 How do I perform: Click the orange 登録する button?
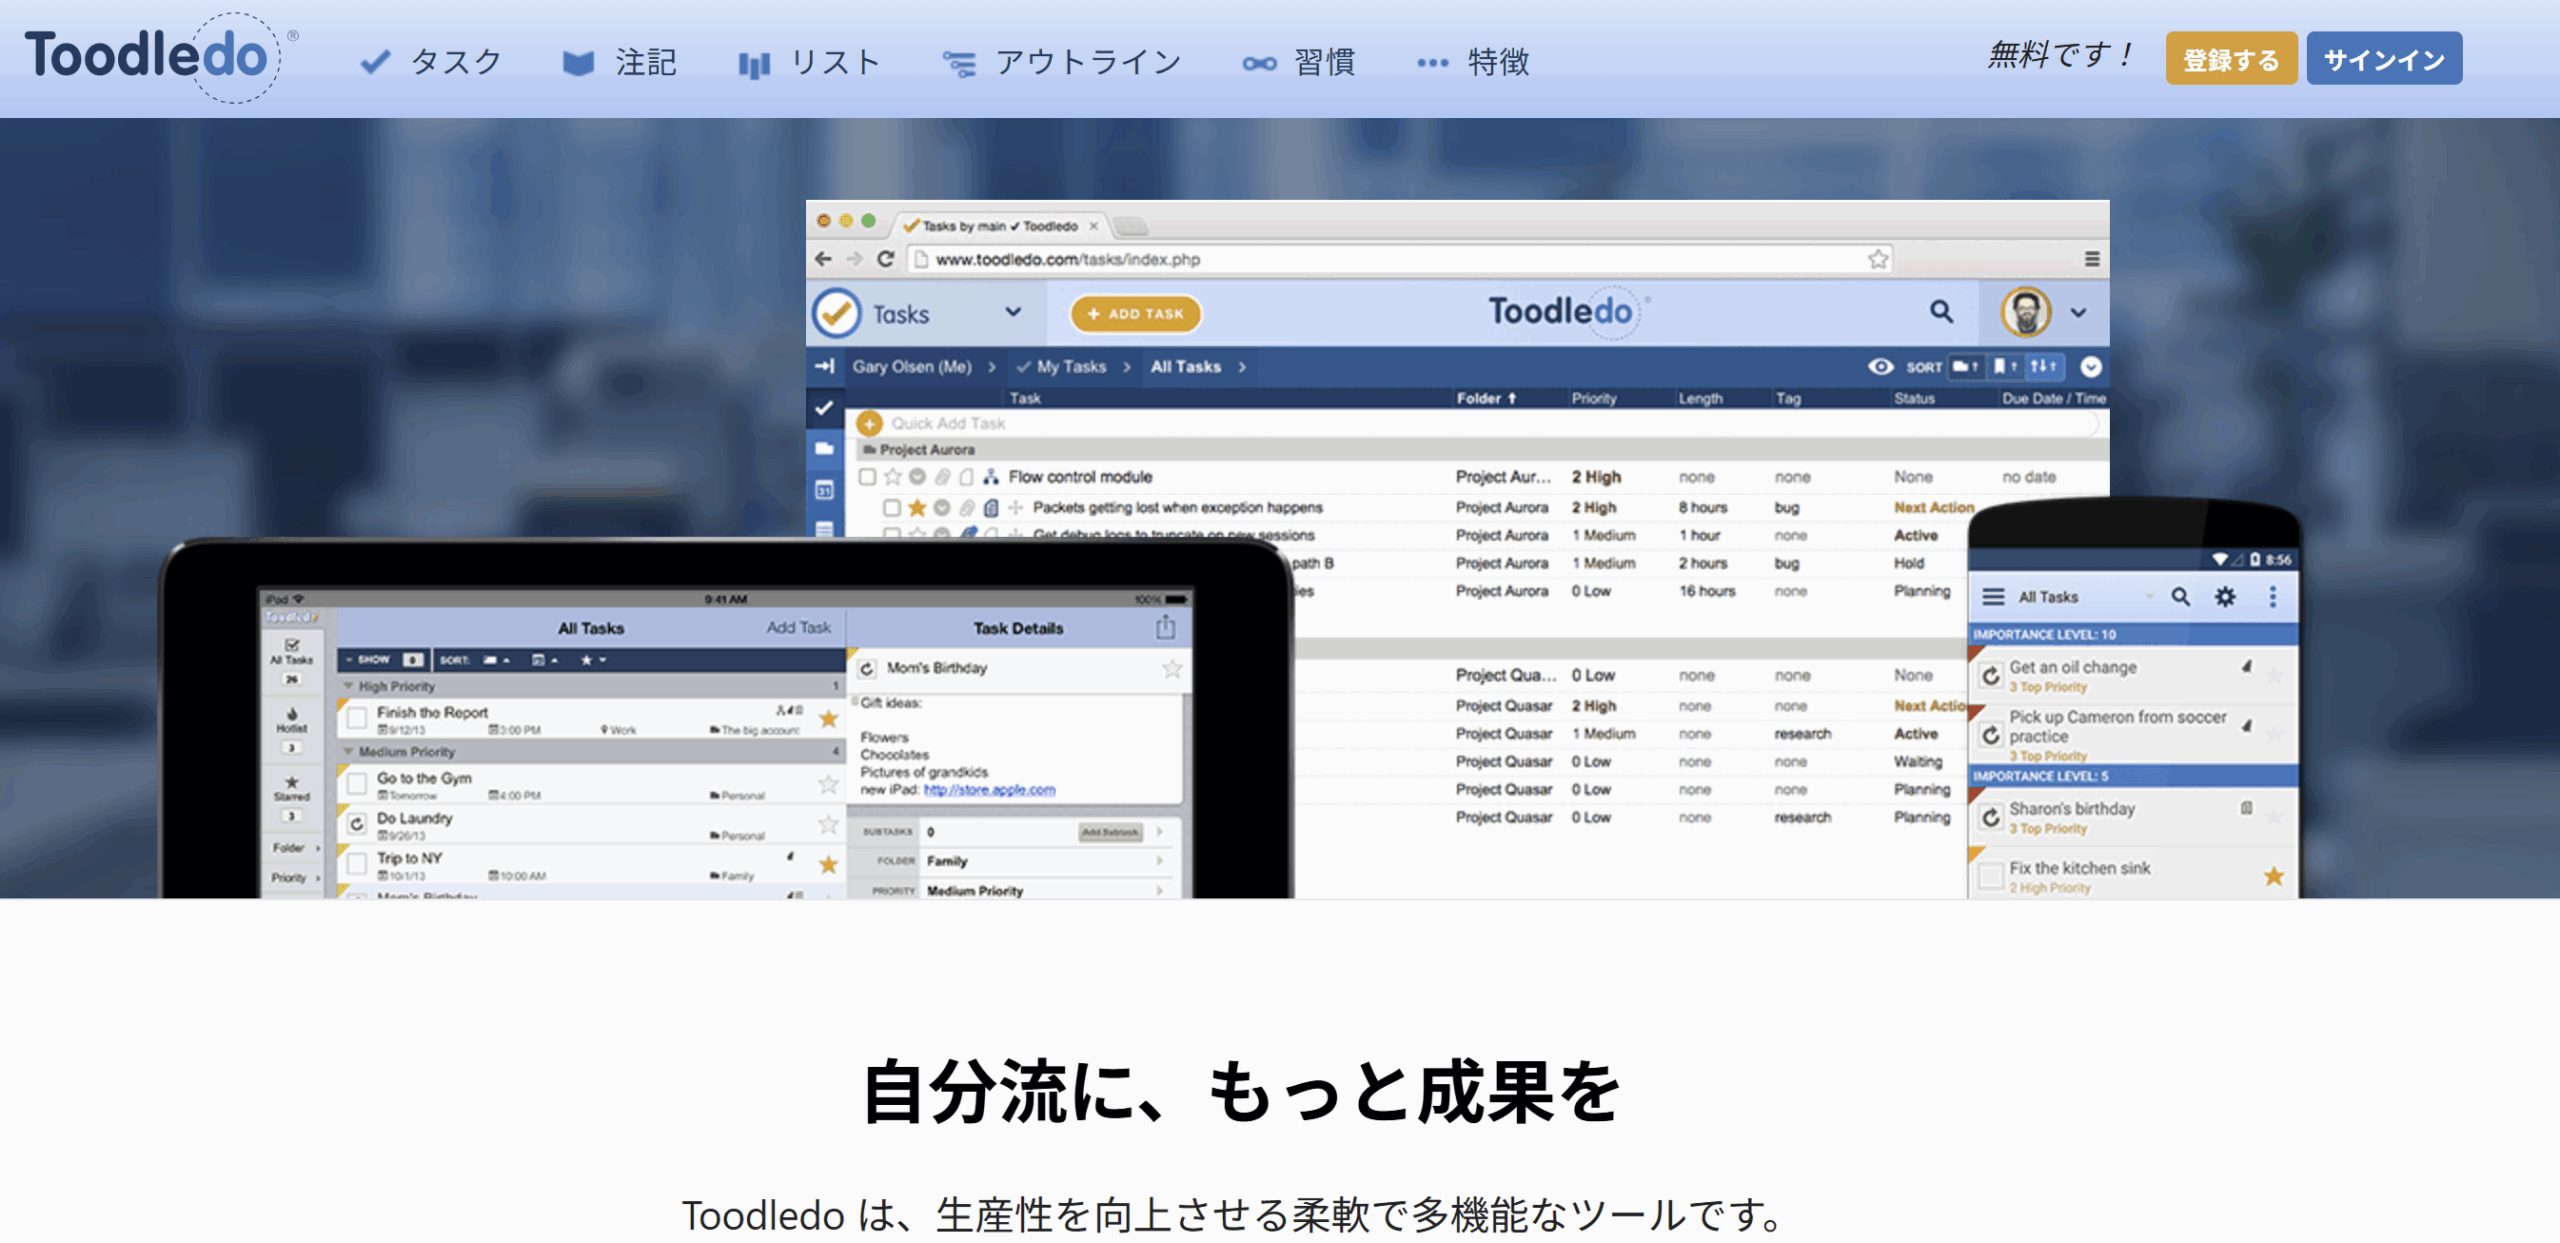[2231, 59]
